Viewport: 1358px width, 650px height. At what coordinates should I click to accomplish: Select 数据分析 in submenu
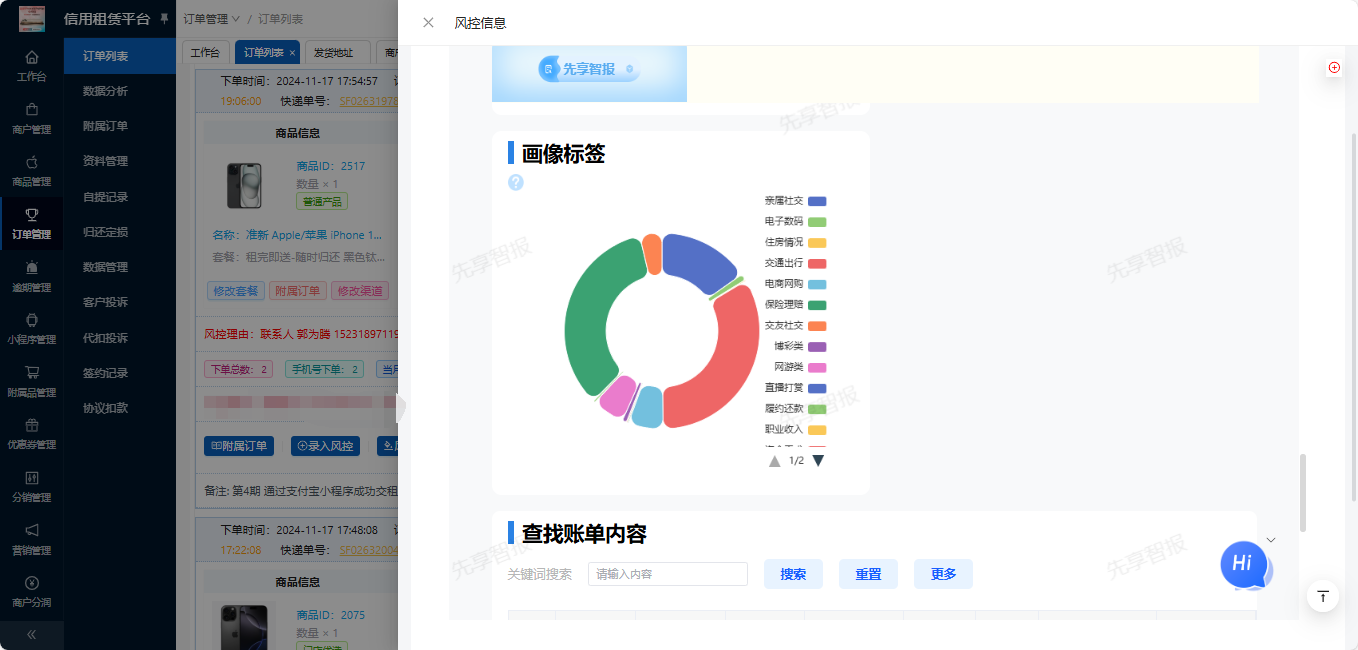pos(105,91)
